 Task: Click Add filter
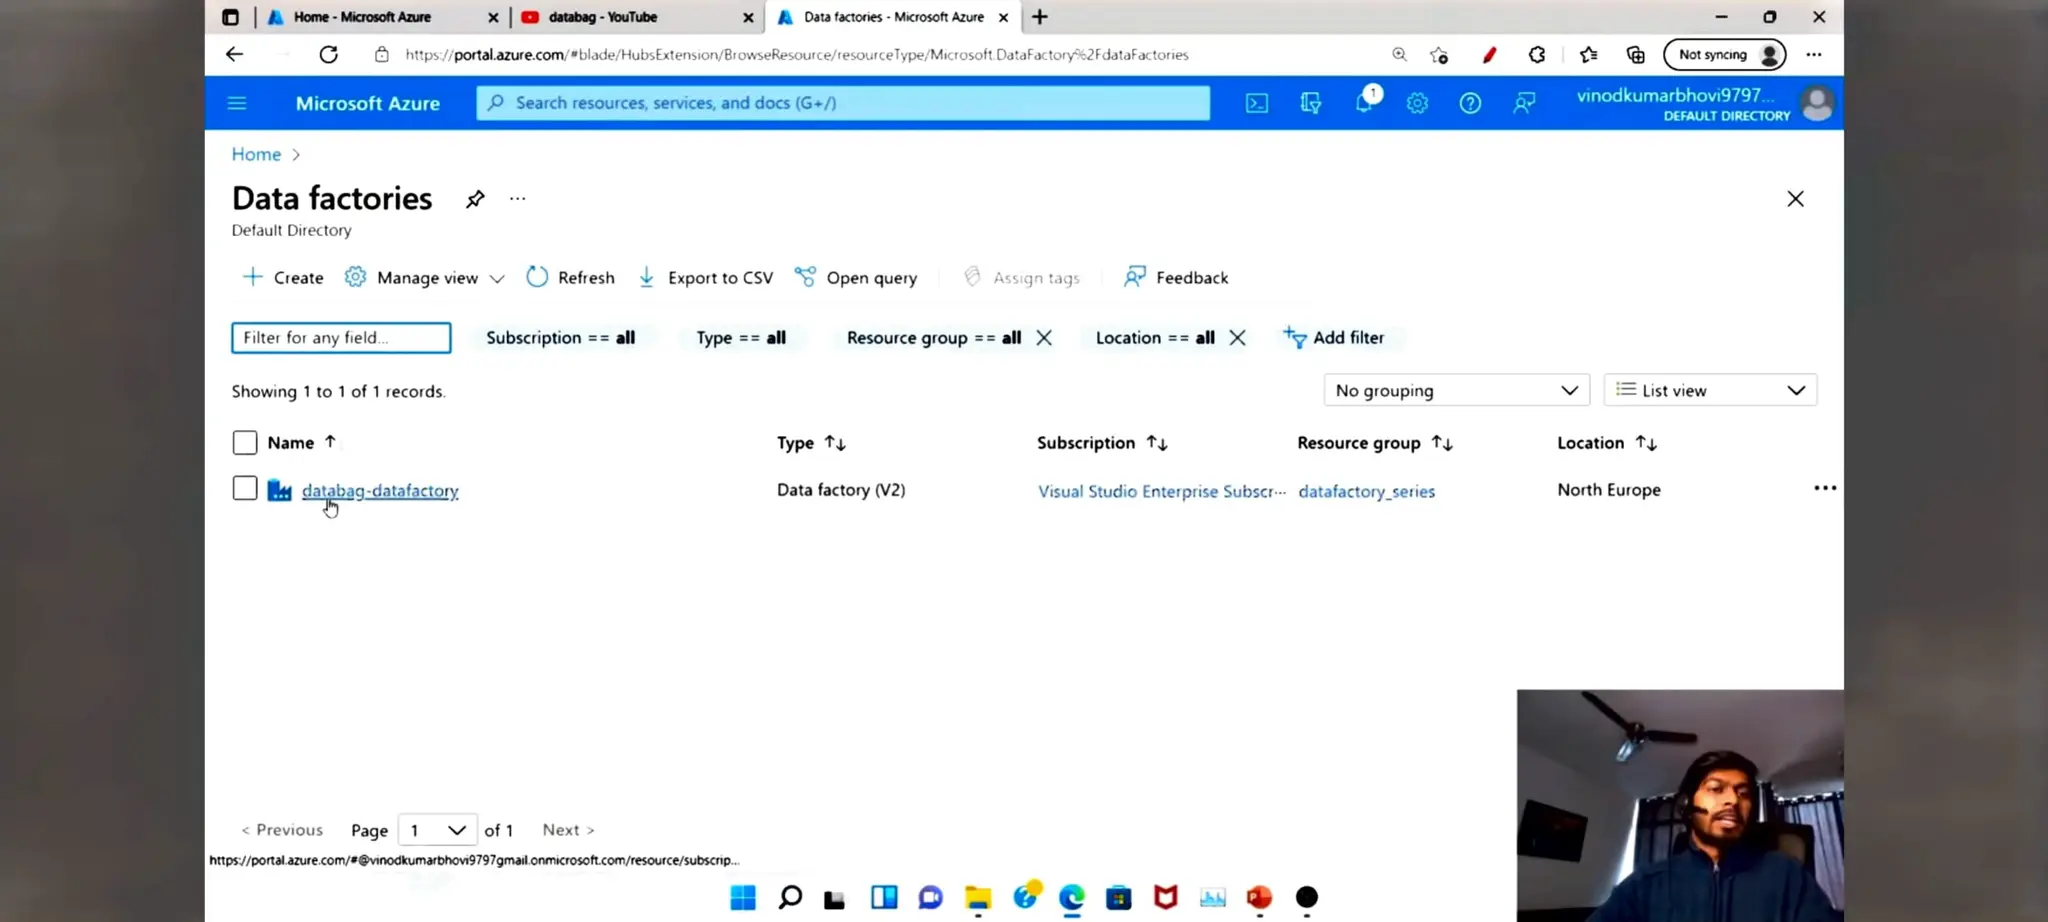pyautogui.click(x=1335, y=338)
